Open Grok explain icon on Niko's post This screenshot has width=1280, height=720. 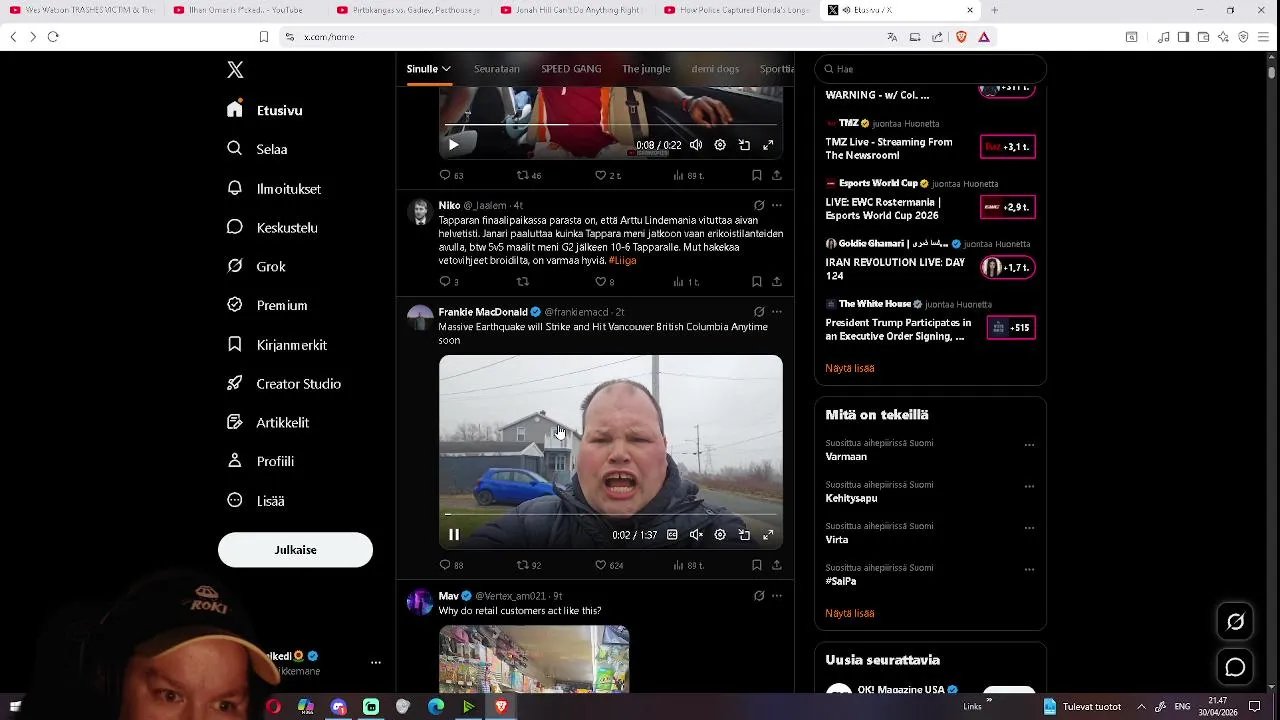759,205
